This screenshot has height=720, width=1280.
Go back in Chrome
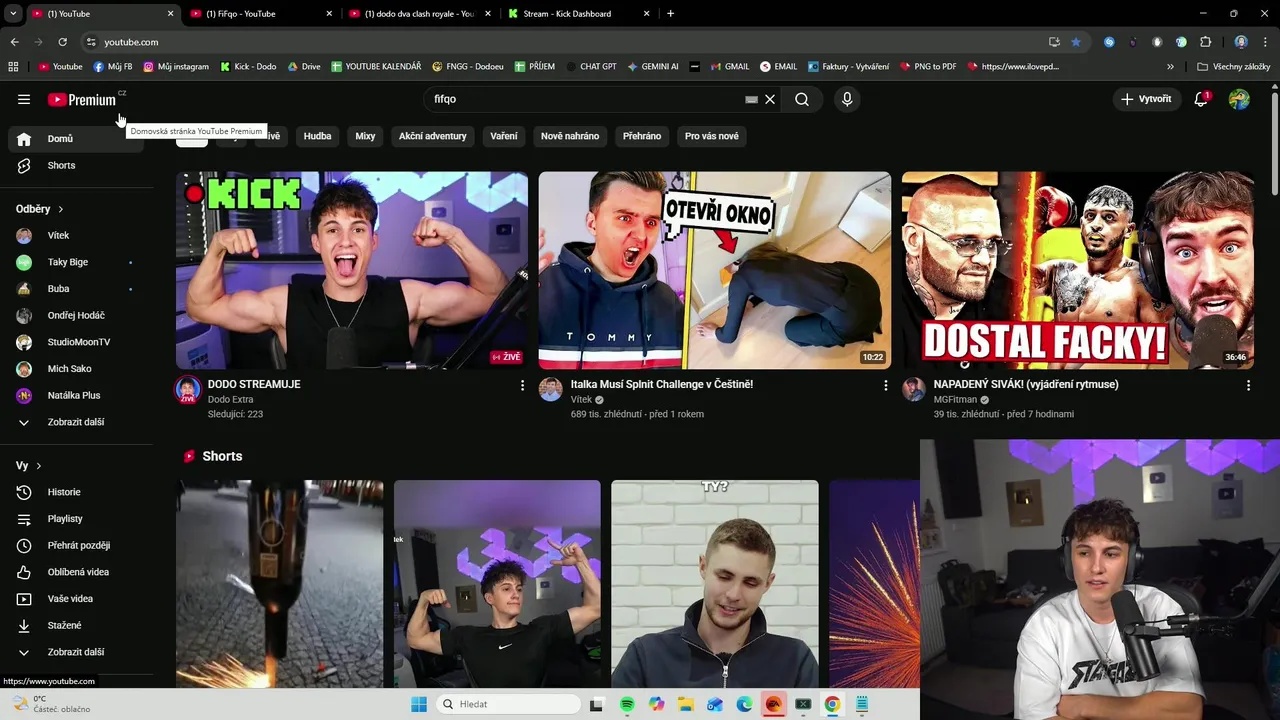coord(14,42)
